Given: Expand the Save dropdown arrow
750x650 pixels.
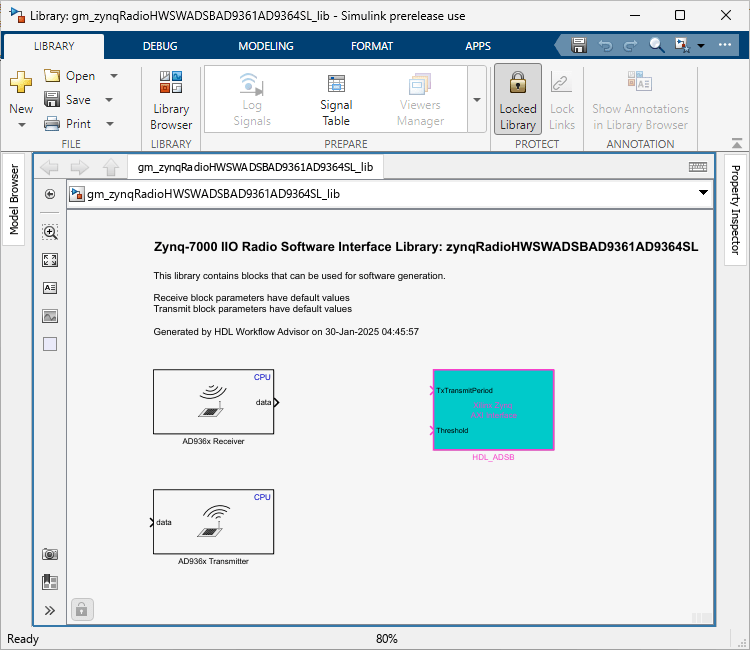Looking at the screenshot, I should (109, 99).
